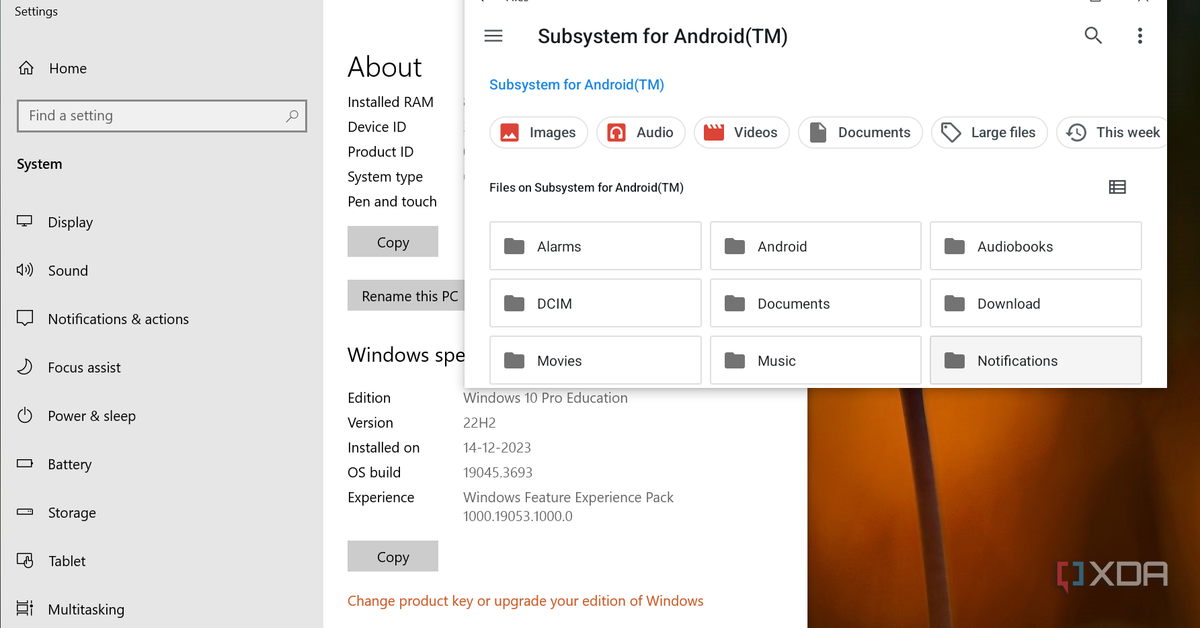
Task: Select the Large files filter chip
Action: [990, 132]
